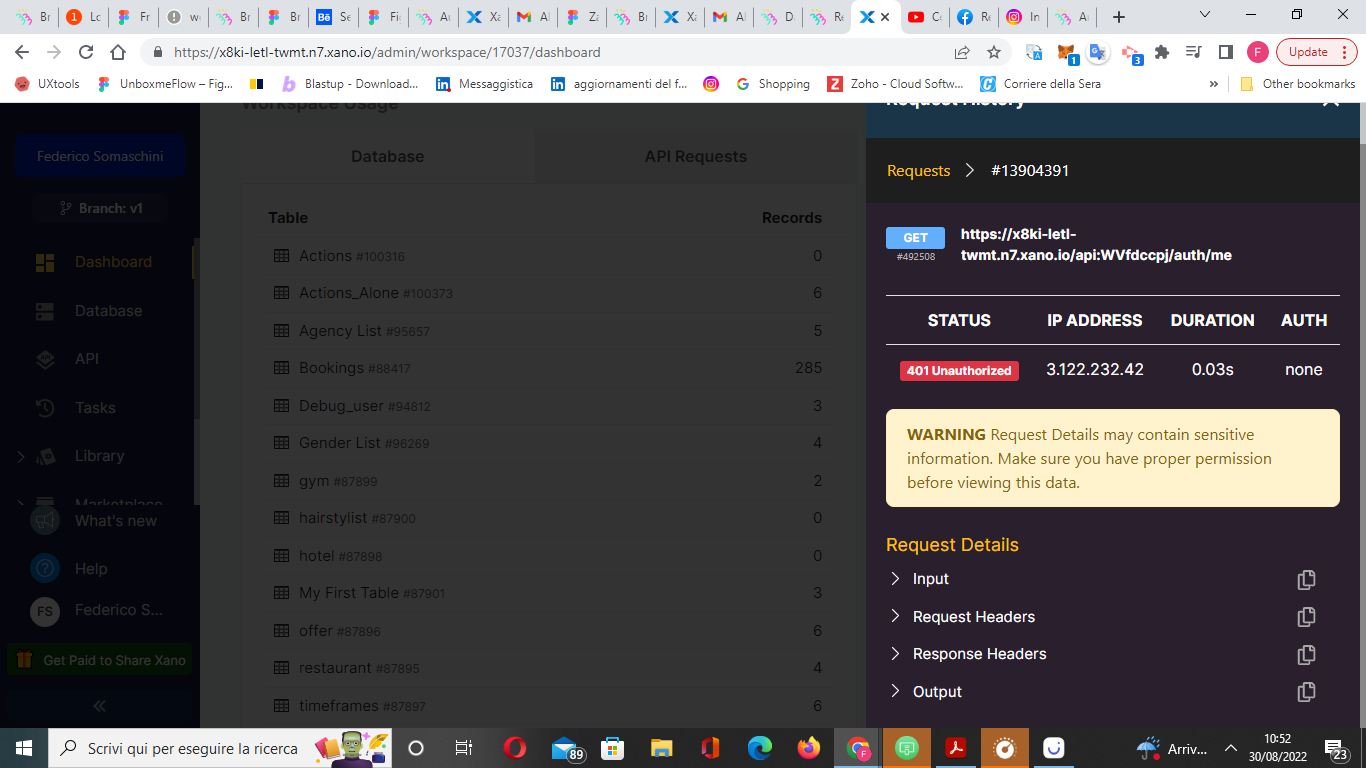Open the MetaMask fox extension
This screenshot has width=1366, height=768.
1067,52
